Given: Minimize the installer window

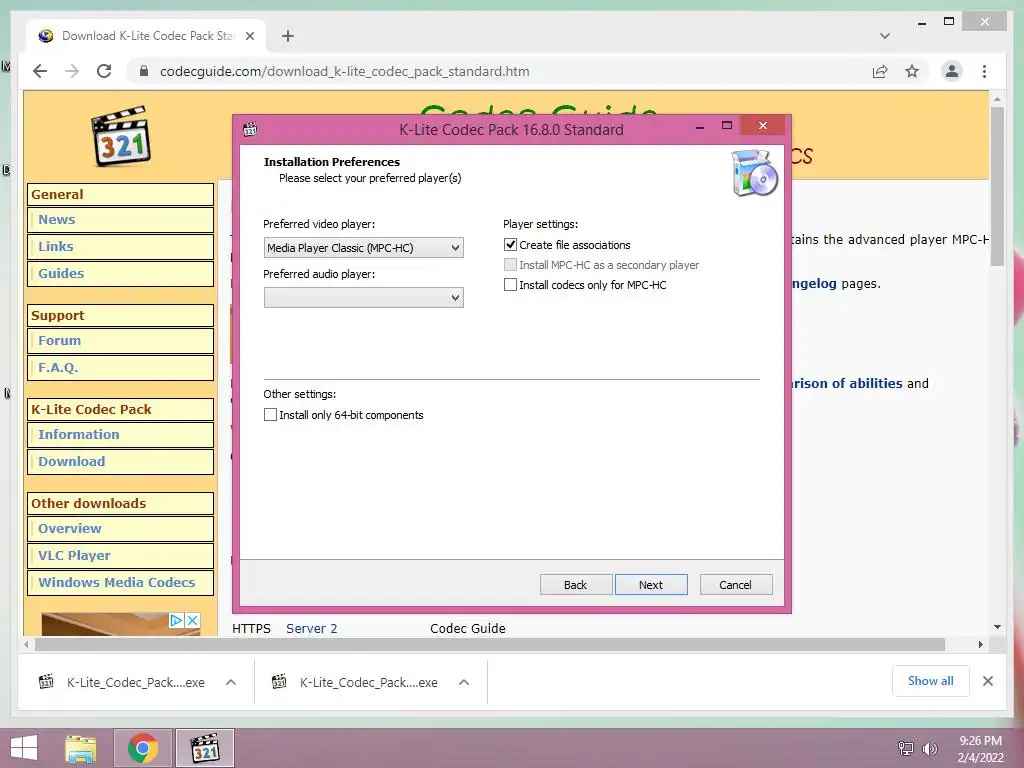Looking at the screenshot, I should tap(699, 127).
